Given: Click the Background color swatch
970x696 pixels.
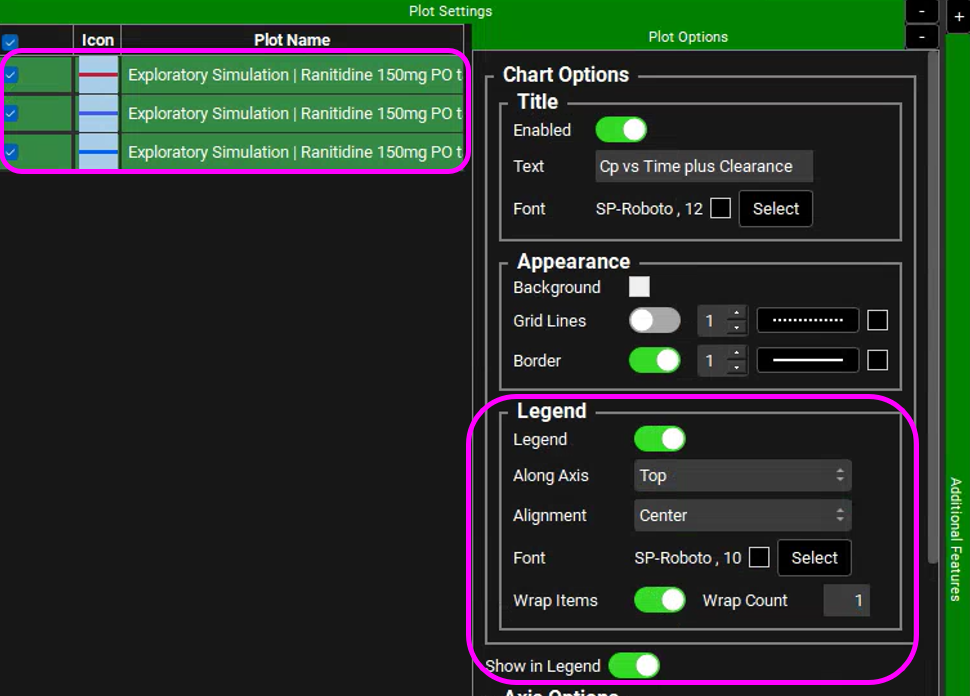Looking at the screenshot, I should (x=639, y=288).
